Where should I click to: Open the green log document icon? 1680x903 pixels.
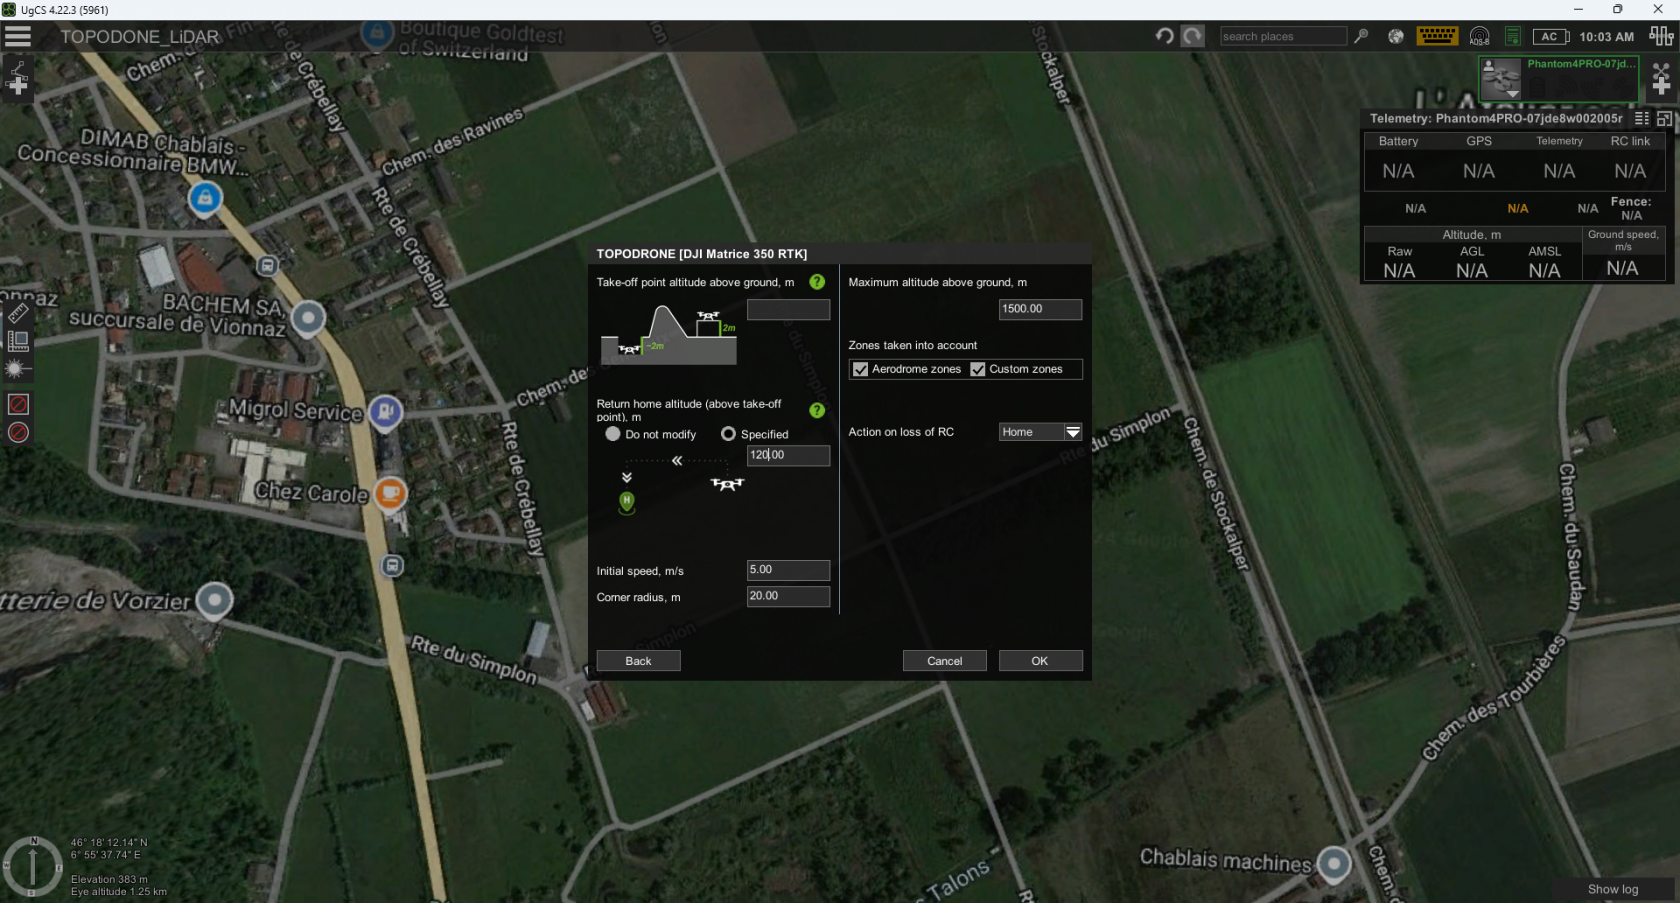point(1513,36)
